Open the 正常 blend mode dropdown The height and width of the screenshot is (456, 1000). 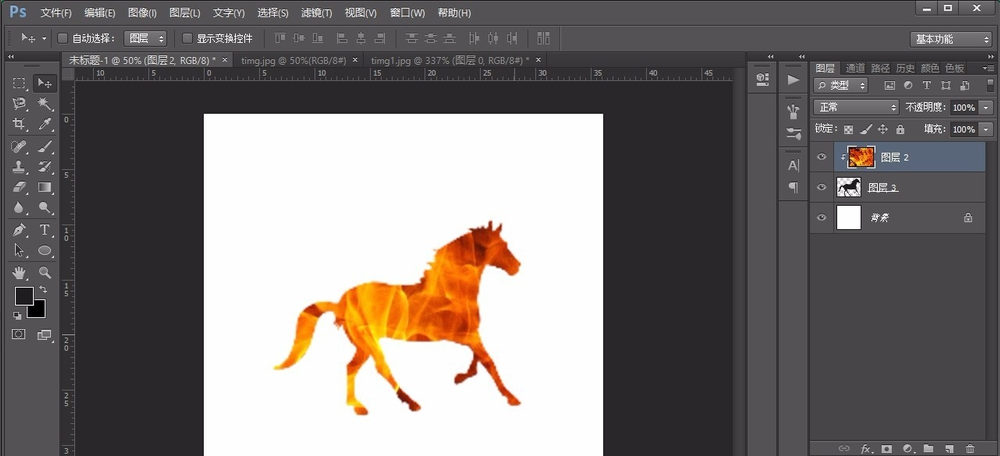pos(856,107)
